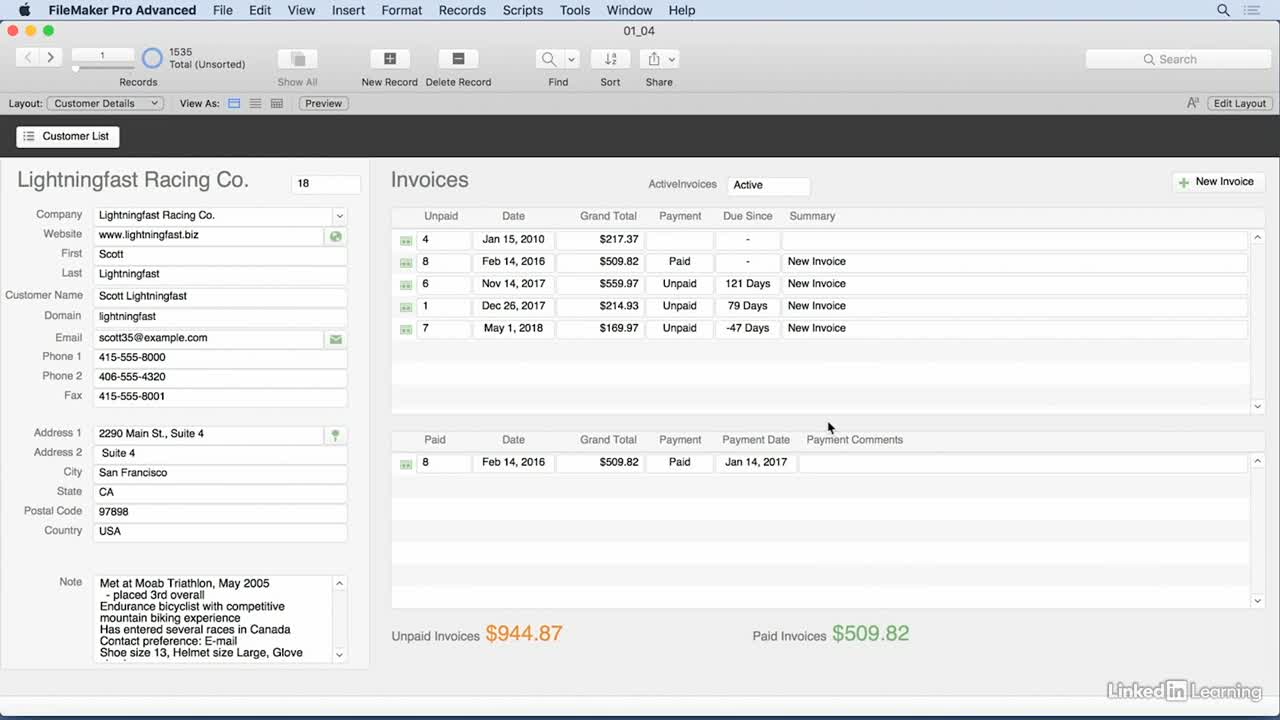The height and width of the screenshot is (720, 1280).
Task: Click the Phone 1 field 415-555-8000
Action: coord(220,357)
